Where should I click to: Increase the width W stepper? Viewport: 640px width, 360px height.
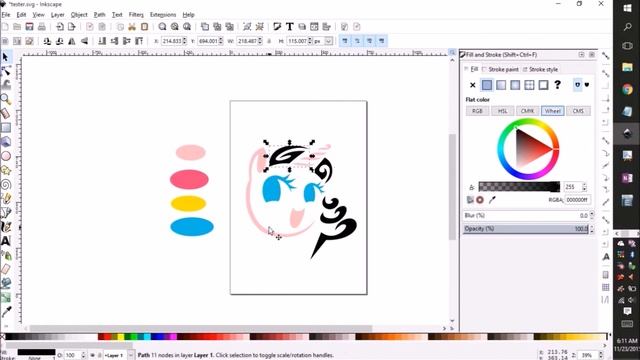click(260, 39)
